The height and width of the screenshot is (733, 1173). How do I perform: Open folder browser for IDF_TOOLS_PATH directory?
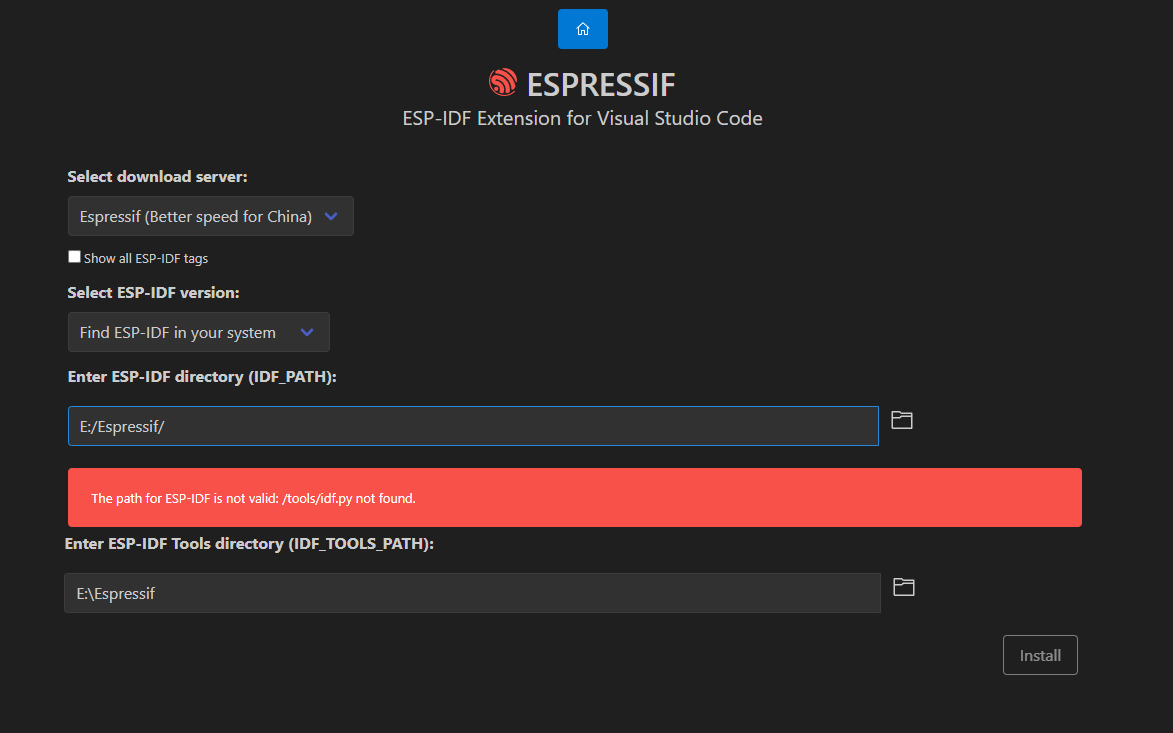click(904, 587)
